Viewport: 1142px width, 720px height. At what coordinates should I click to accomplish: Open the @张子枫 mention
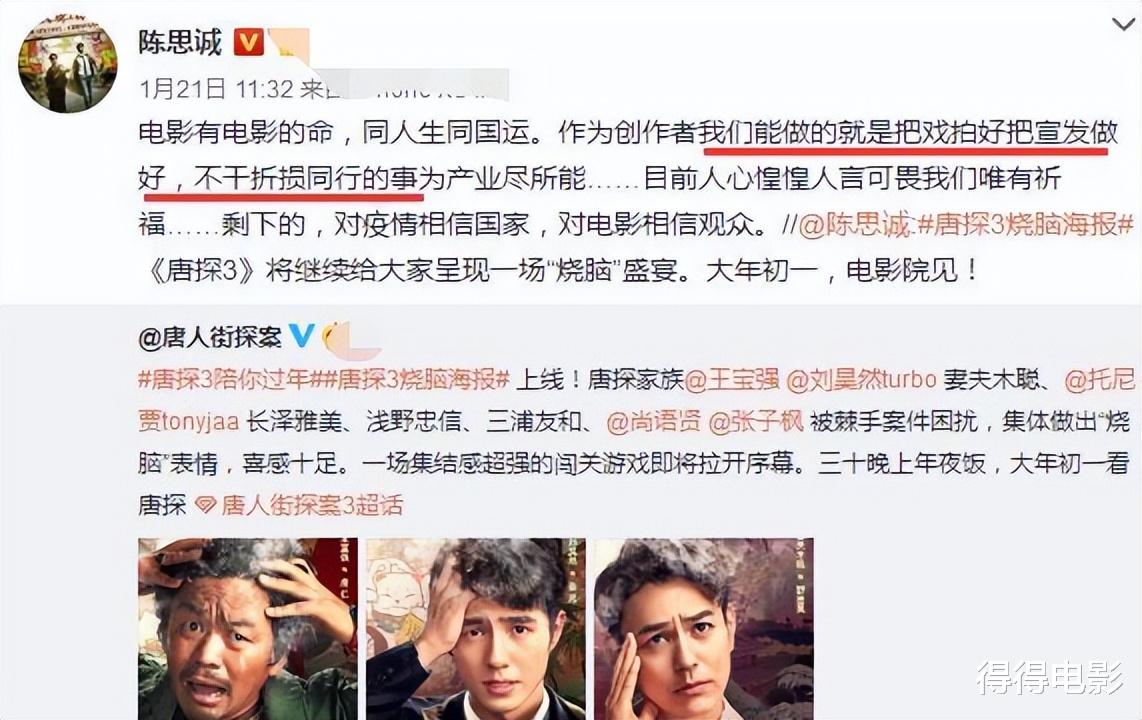755,422
